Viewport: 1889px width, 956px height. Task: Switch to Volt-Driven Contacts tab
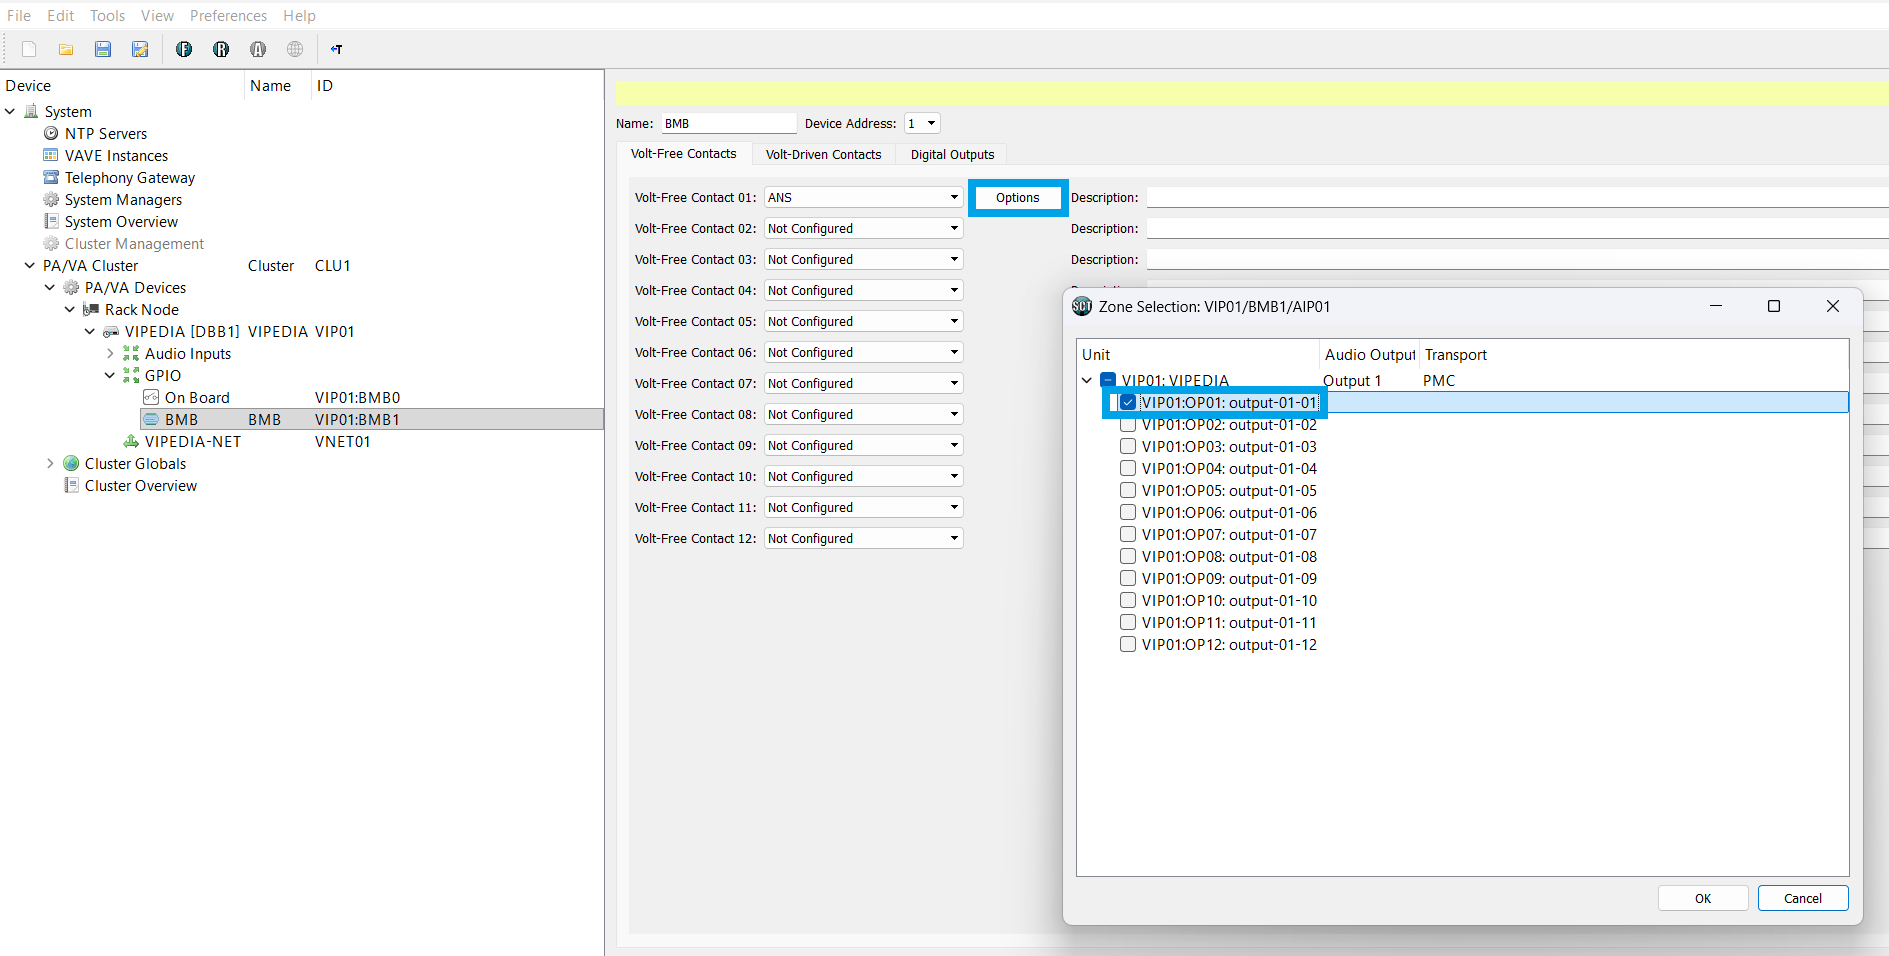pos(823,154)
